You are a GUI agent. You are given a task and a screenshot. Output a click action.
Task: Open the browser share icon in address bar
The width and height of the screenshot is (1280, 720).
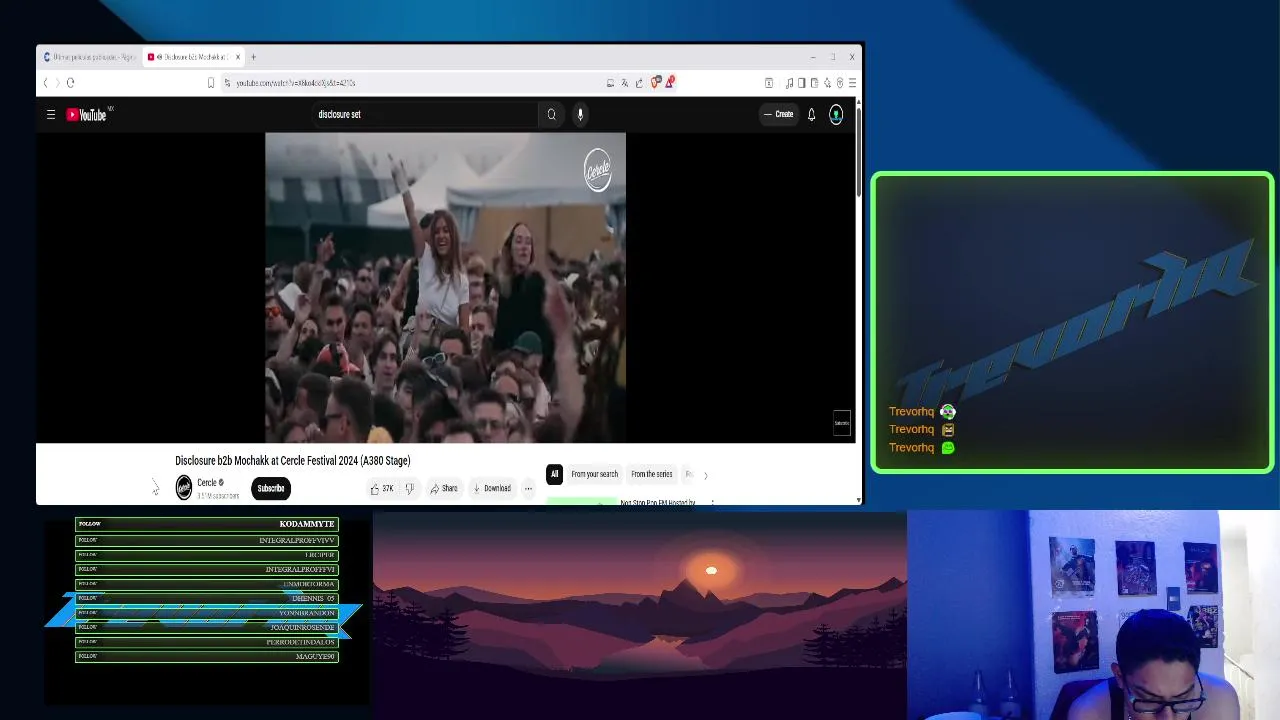(639, 83)
